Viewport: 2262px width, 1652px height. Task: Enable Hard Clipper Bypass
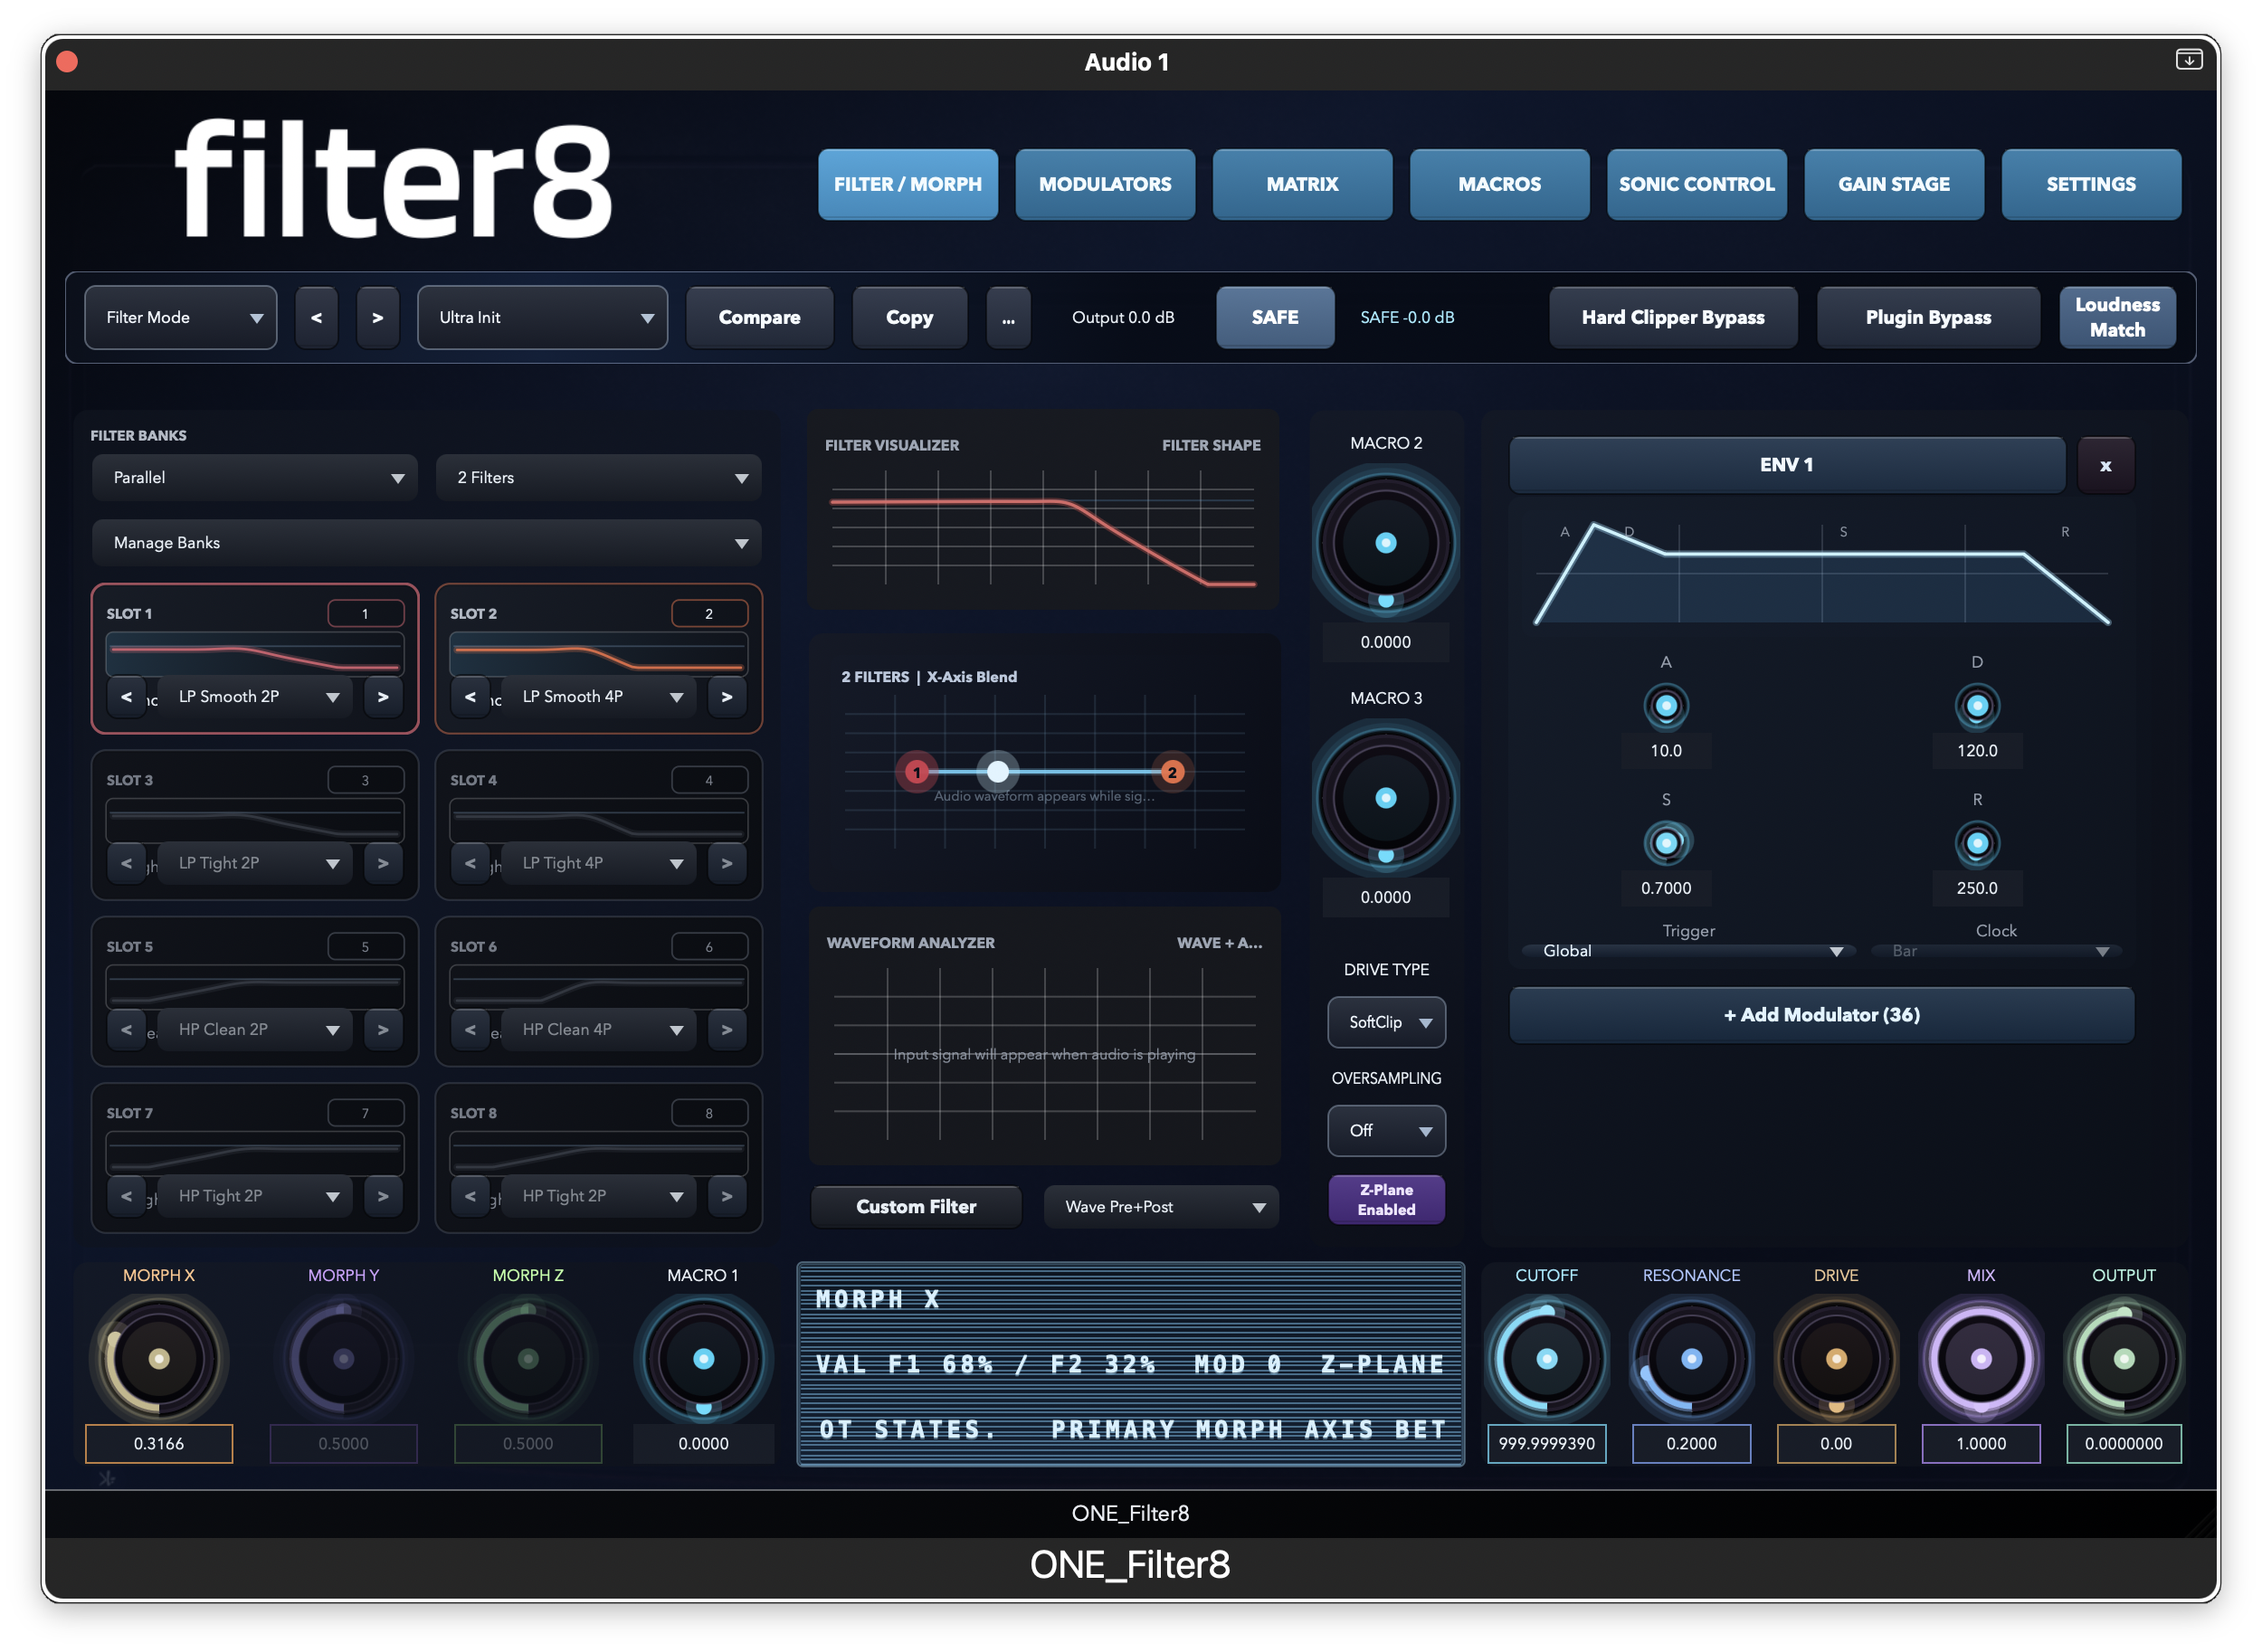[1672, 317]
